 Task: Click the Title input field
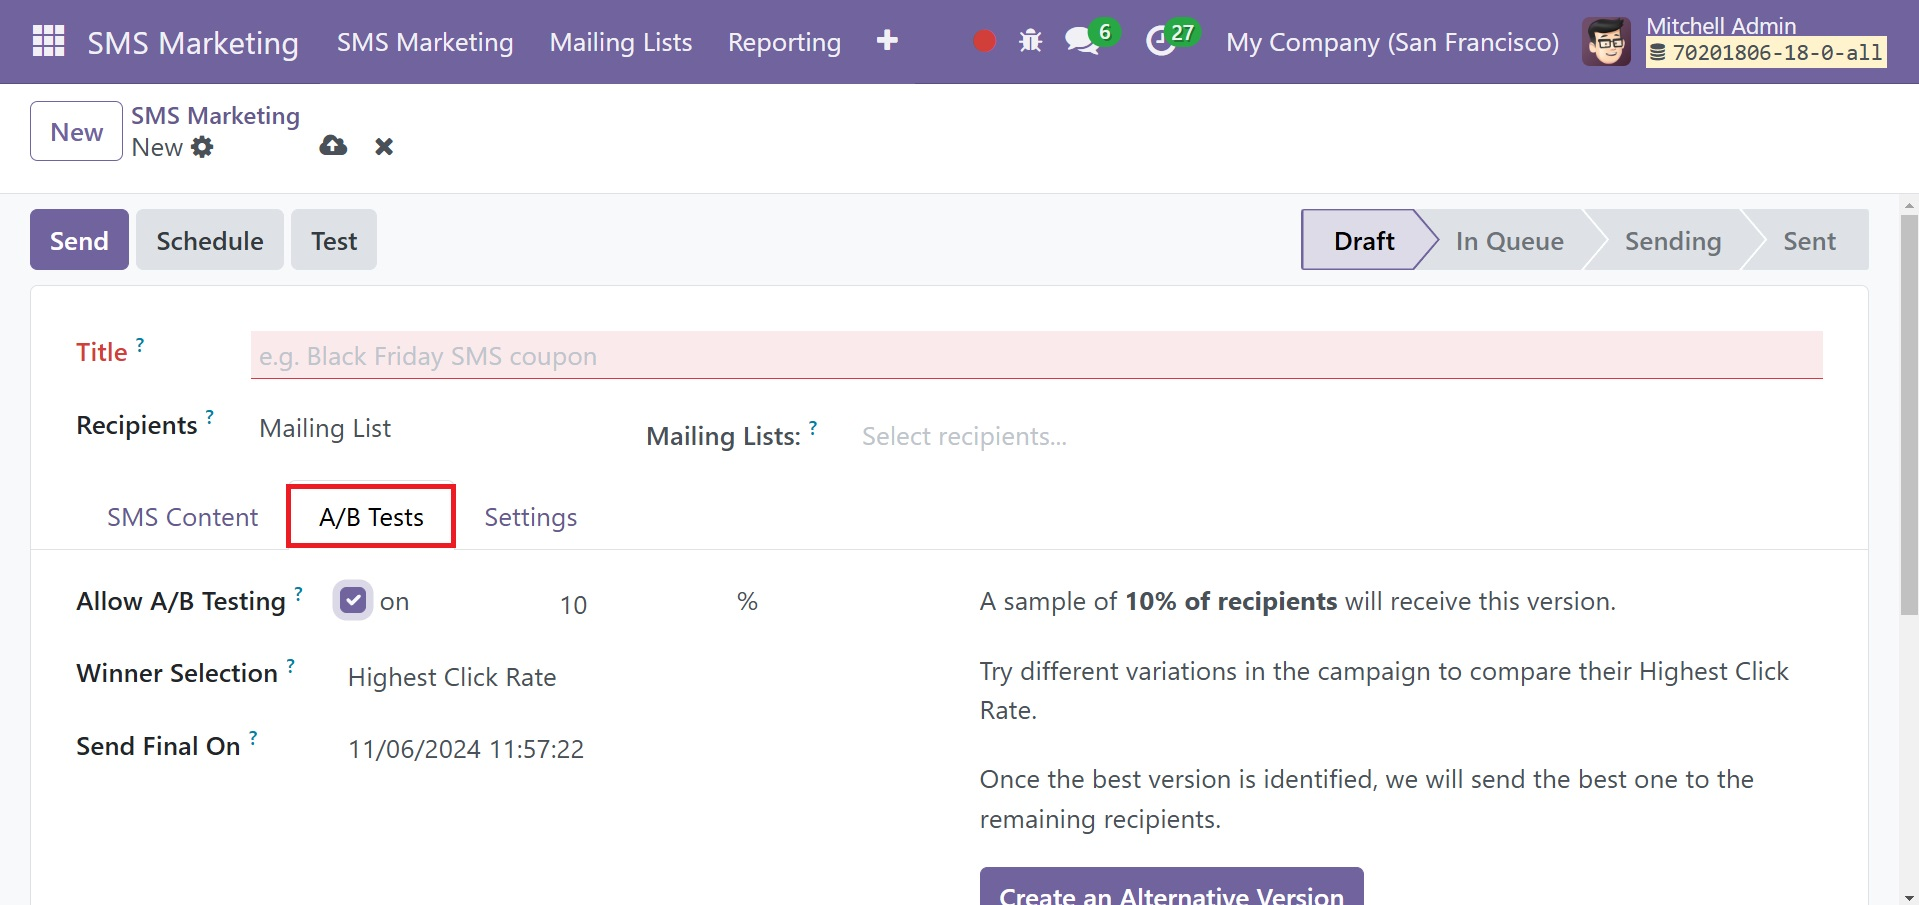[x=1036, y=355]
